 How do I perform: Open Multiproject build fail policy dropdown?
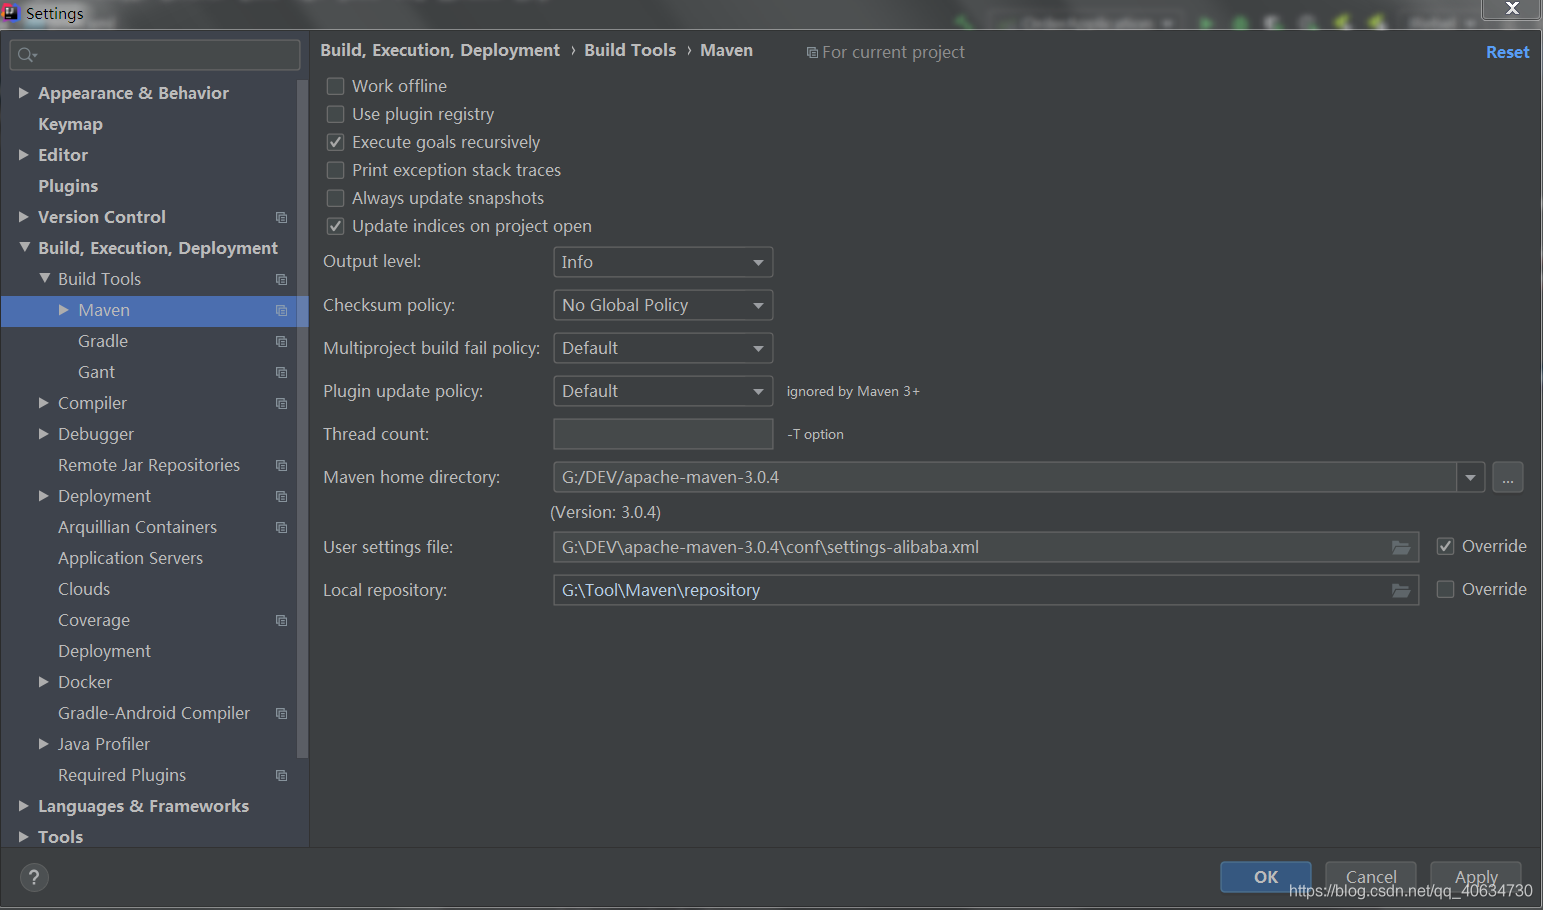pyautogui.click(x=663, y=348)
